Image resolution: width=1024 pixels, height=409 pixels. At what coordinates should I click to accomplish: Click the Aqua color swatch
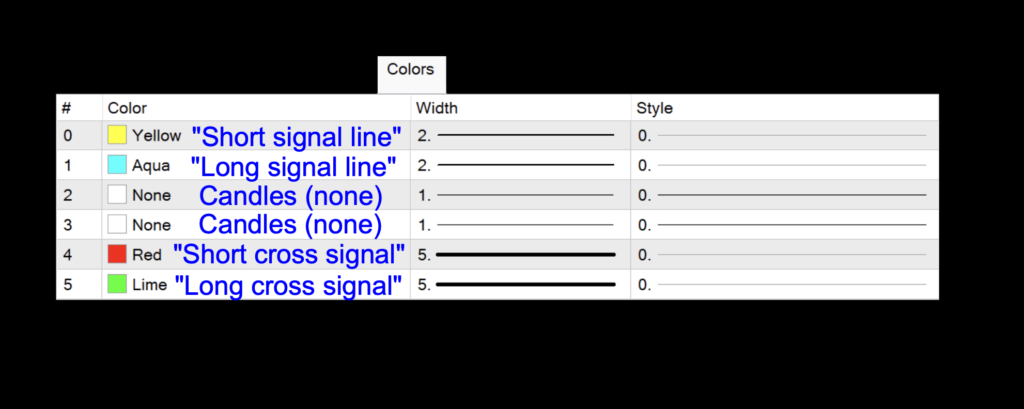[x=117, y=165]
